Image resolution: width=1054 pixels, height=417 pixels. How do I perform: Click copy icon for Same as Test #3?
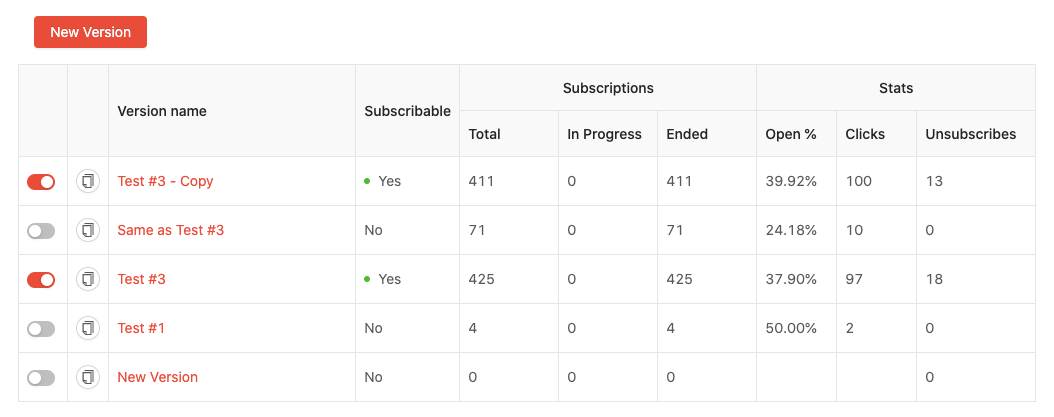coord(88,231)
